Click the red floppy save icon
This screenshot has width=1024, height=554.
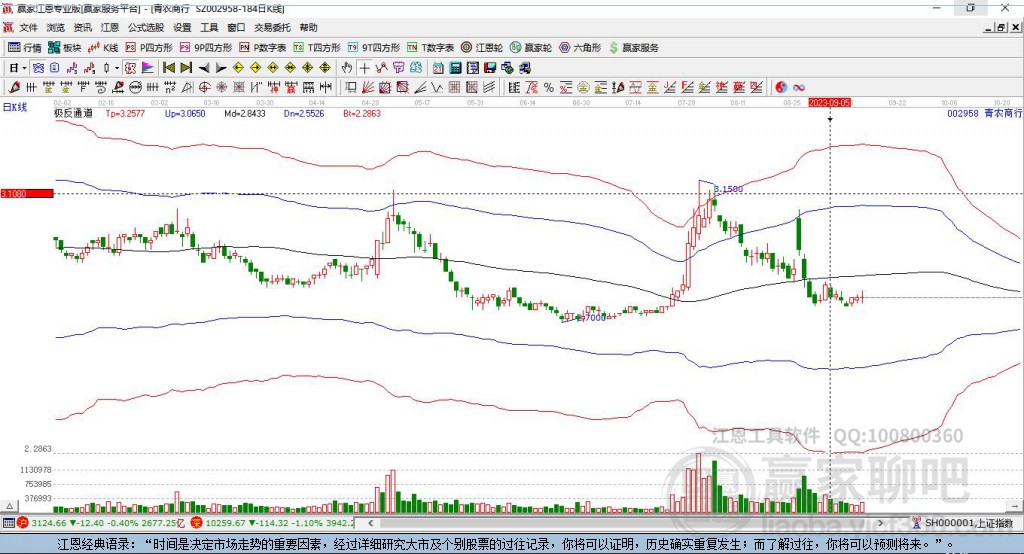click(490, 68)
